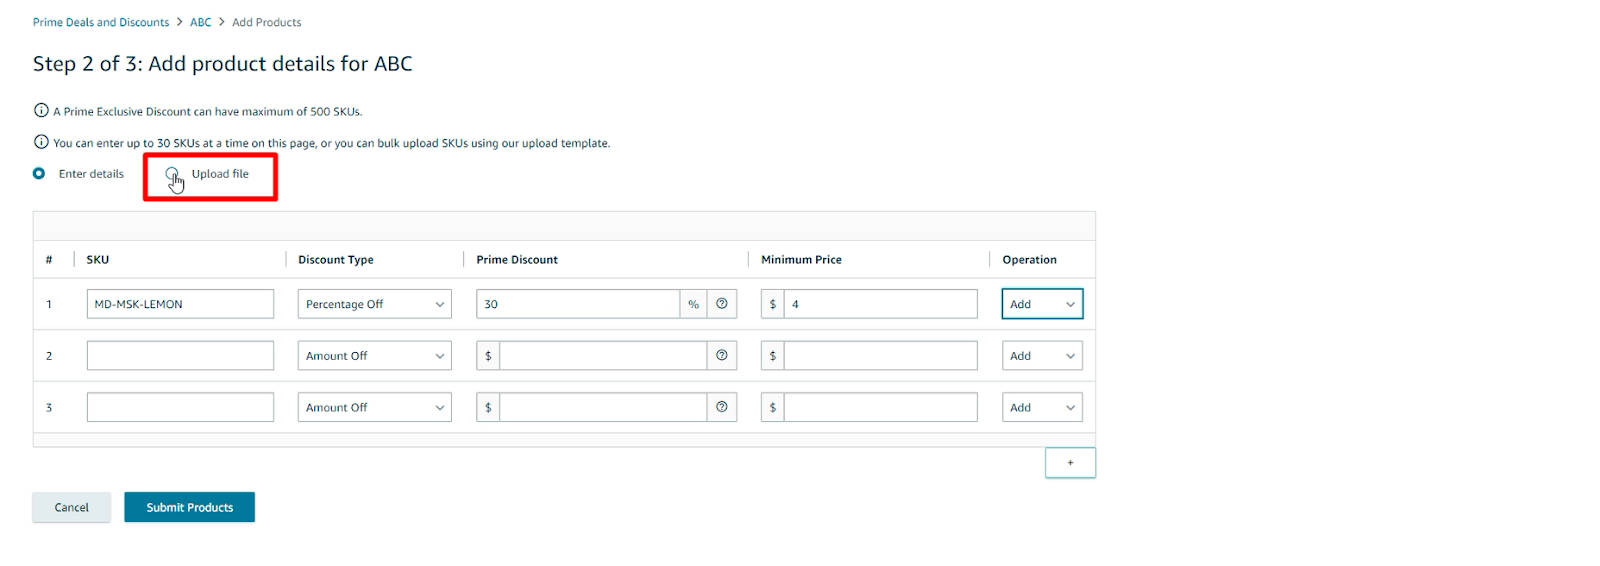Screen dimensions: 1600x566
Task: Click info icon beside 30 SKUs upload note
Action: [x=41, y=142]
